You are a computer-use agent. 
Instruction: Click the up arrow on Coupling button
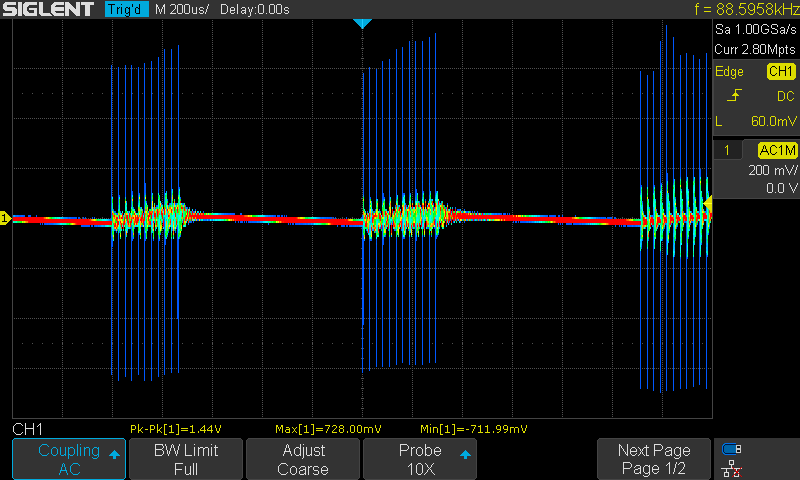(114, 454)
